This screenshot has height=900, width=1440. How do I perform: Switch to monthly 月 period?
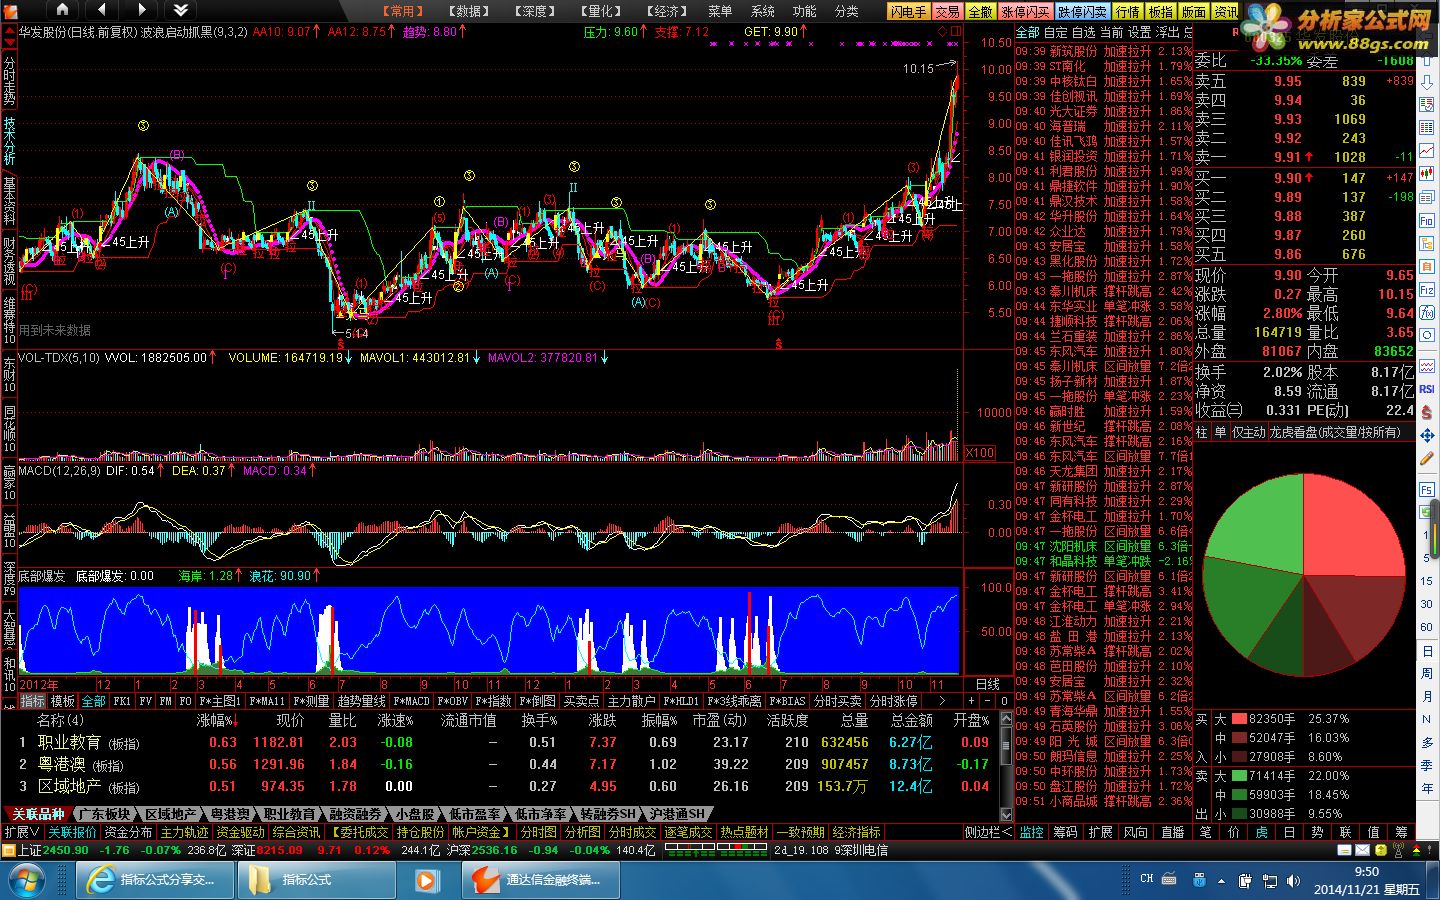[1427, 696]
